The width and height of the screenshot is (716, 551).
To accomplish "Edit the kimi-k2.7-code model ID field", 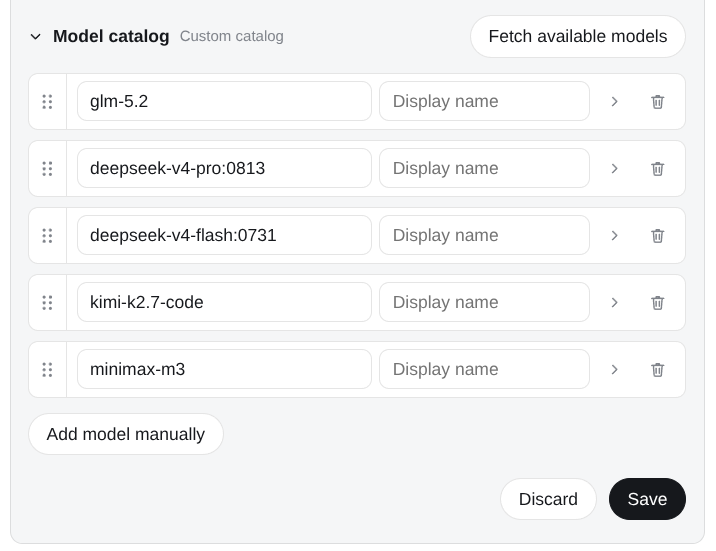I will 224,302.
